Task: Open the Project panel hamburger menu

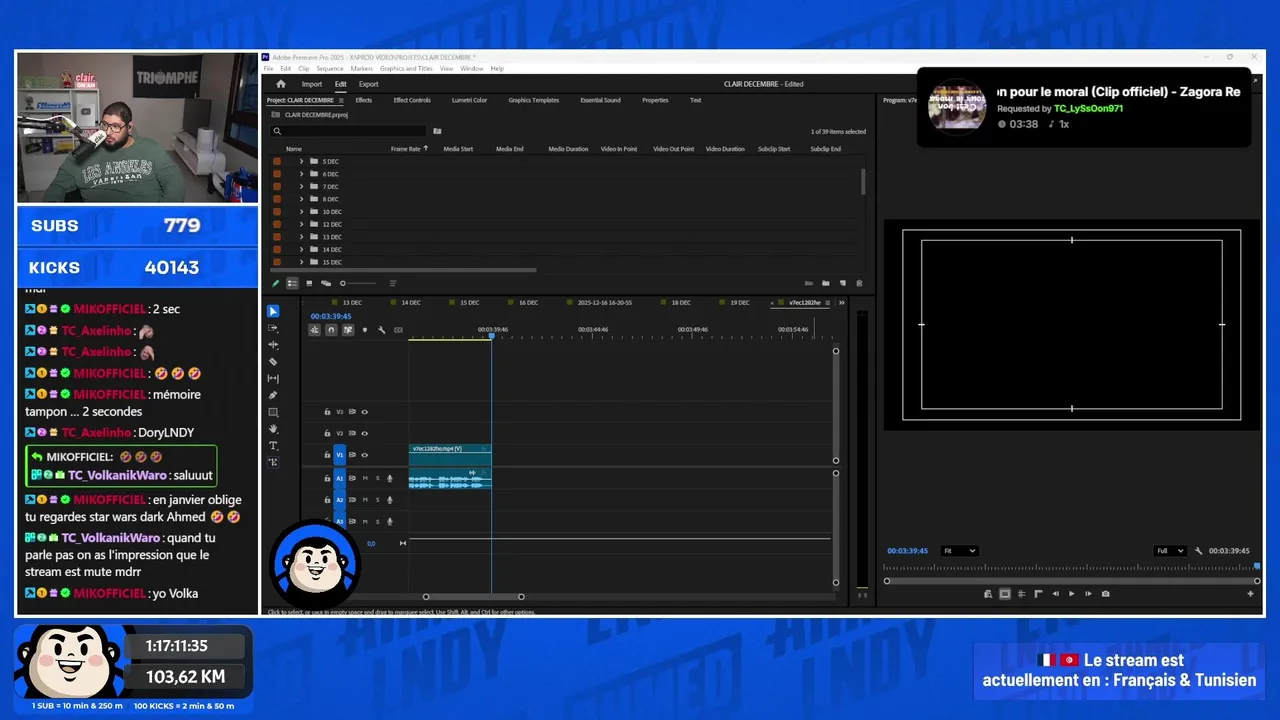Action: [x=341, y=100]
